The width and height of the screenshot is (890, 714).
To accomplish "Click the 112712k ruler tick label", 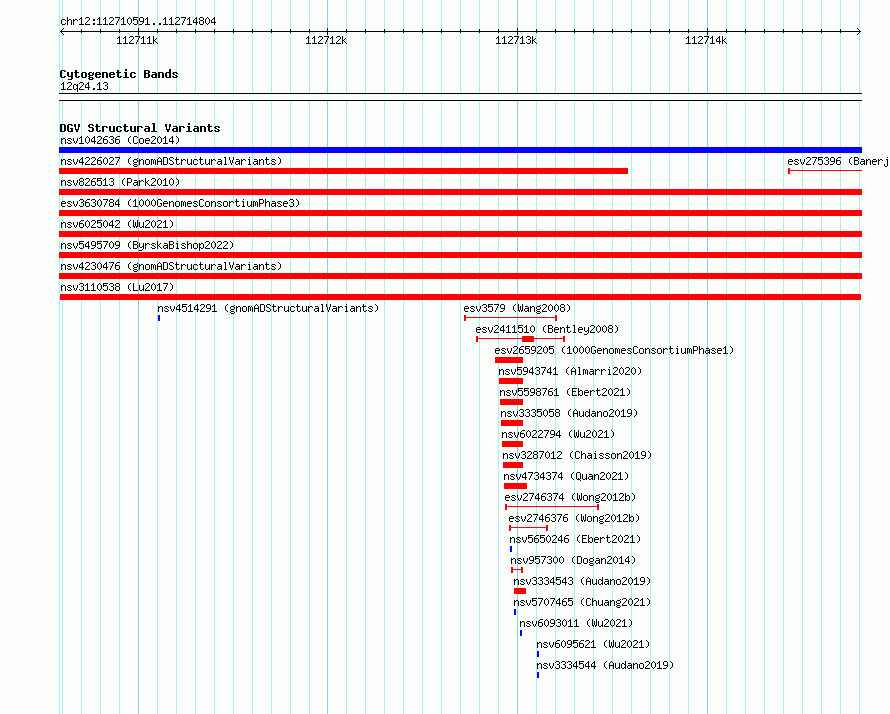I will pyautogui.click(x=326, y=40).
